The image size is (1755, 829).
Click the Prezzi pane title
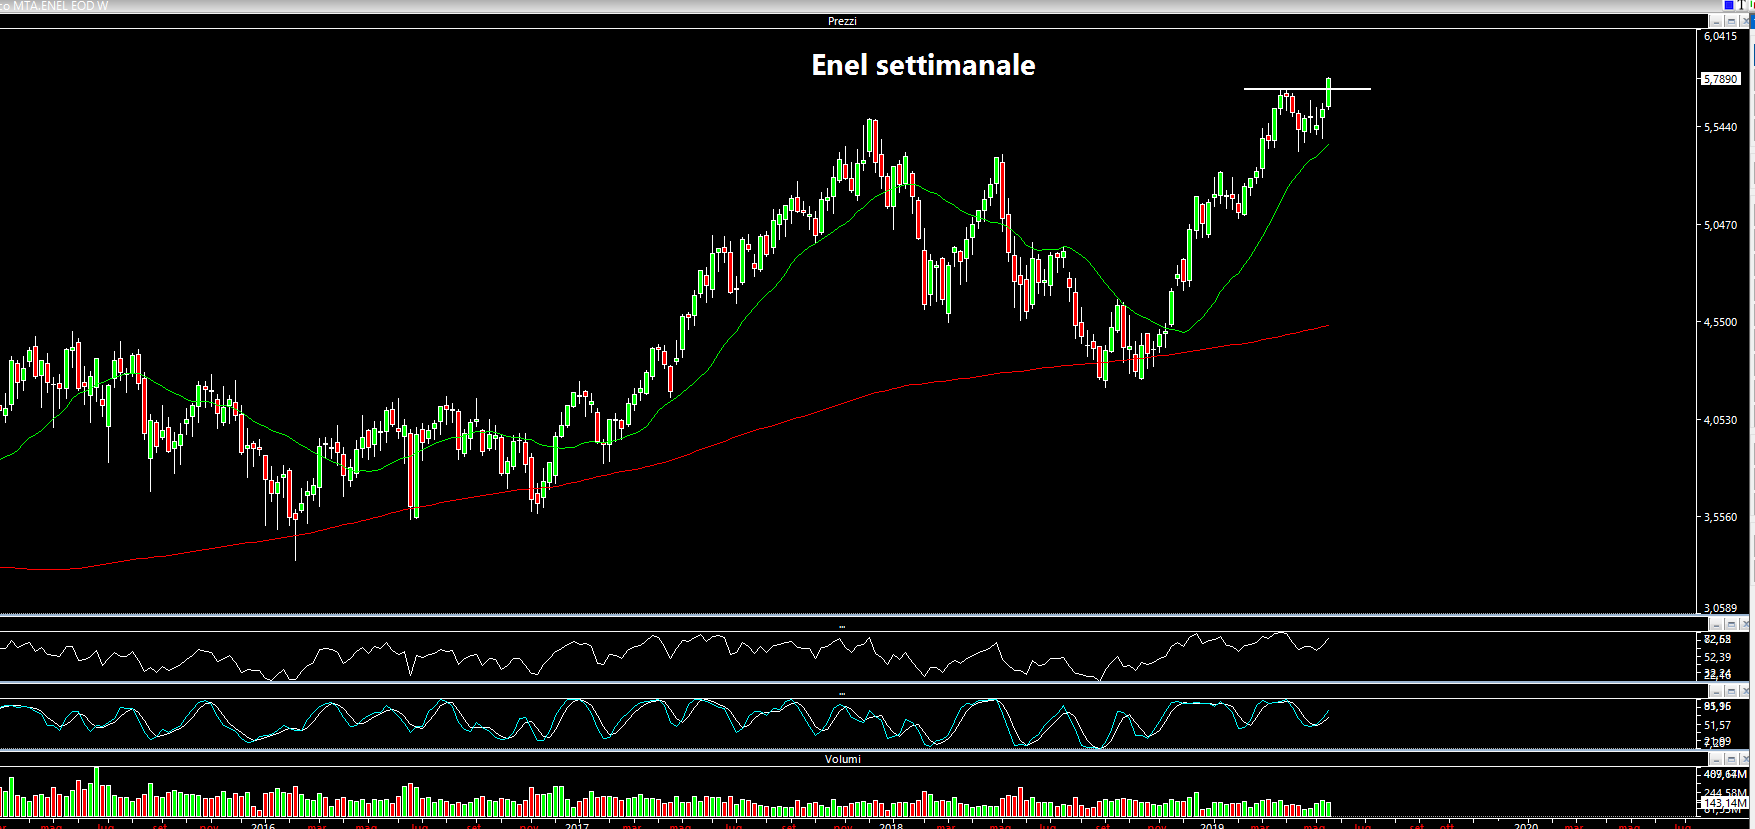point(842,21)
